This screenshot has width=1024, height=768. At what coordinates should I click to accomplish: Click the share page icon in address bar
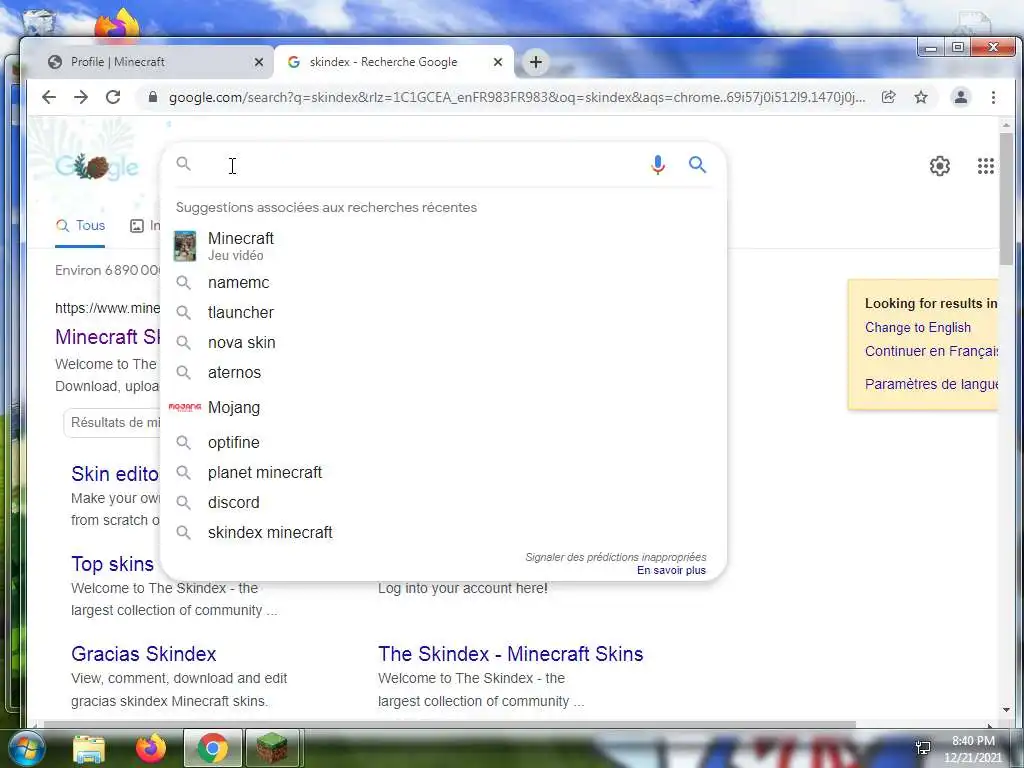pyautogui.click(x=888, y=97)
